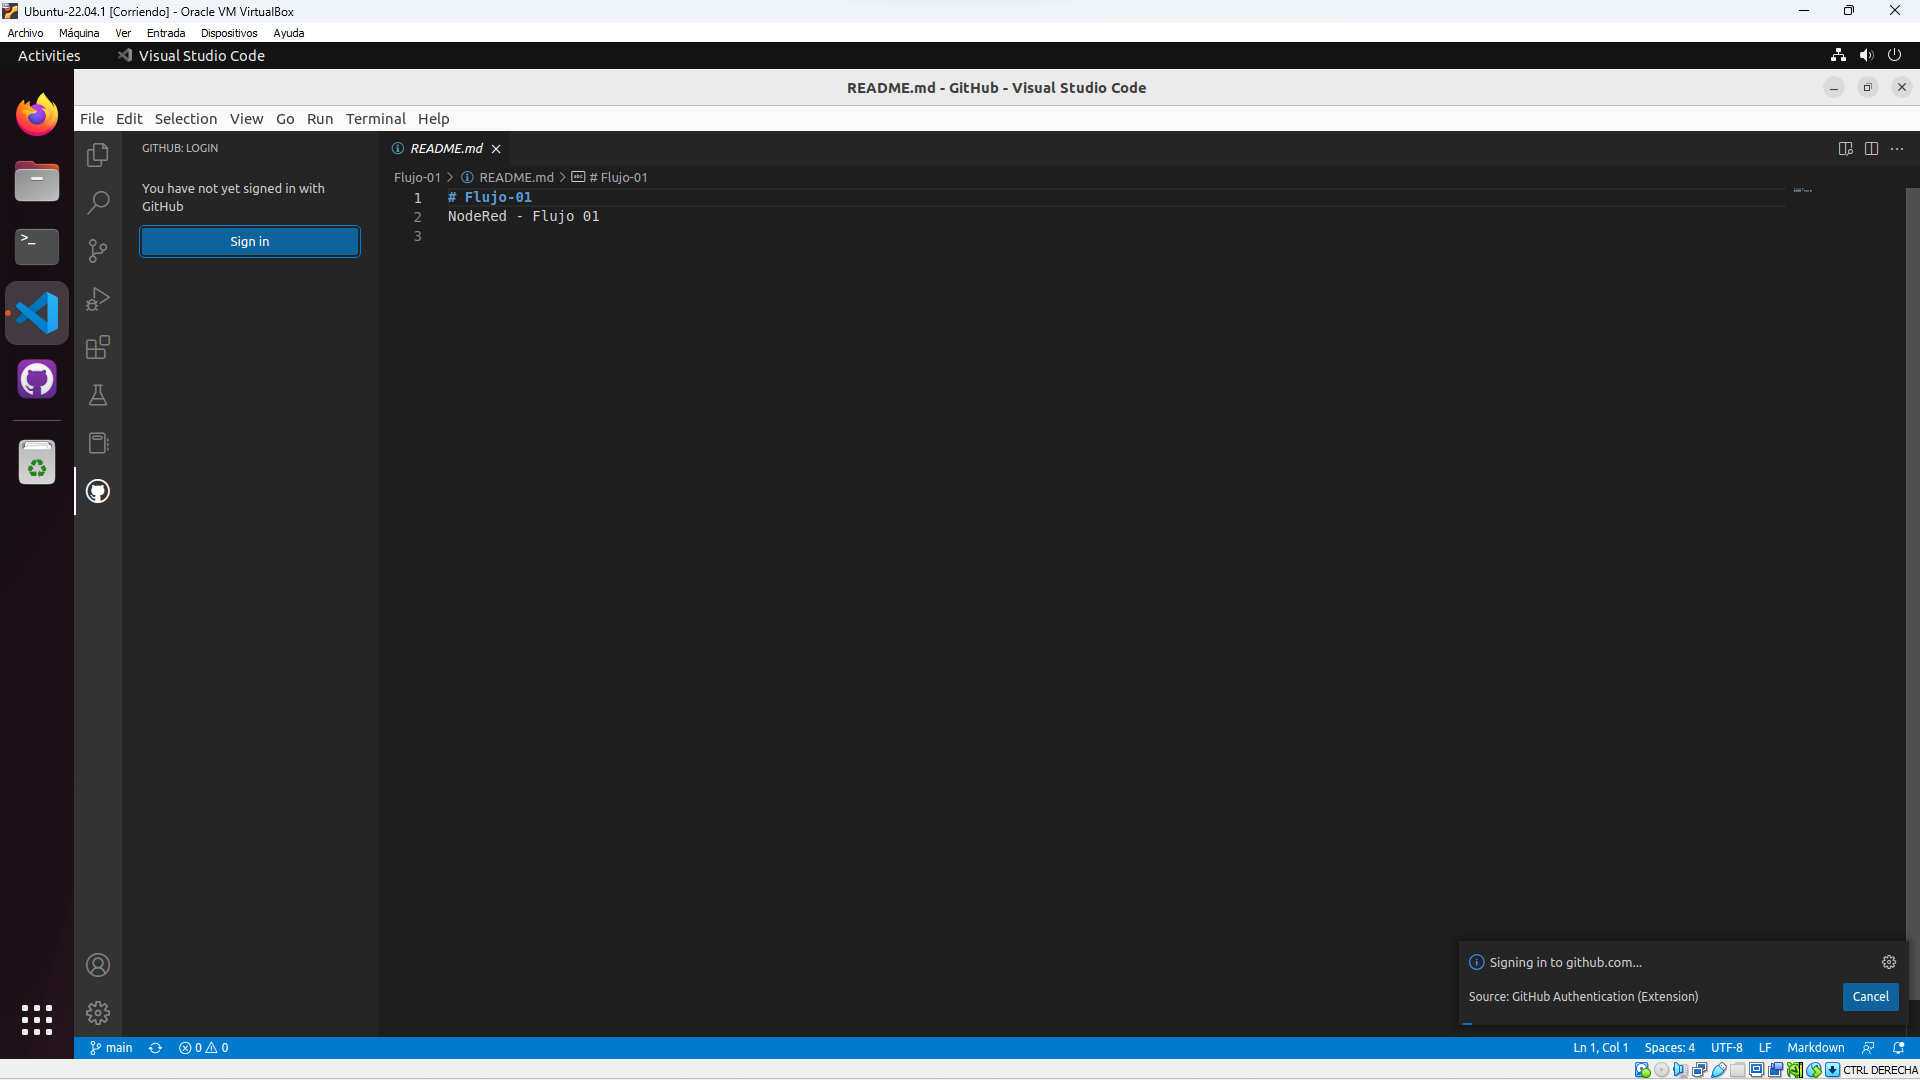Open the Extensions view icon
The height and width of the screenshot is (1080, 1920).
point(98,347)
